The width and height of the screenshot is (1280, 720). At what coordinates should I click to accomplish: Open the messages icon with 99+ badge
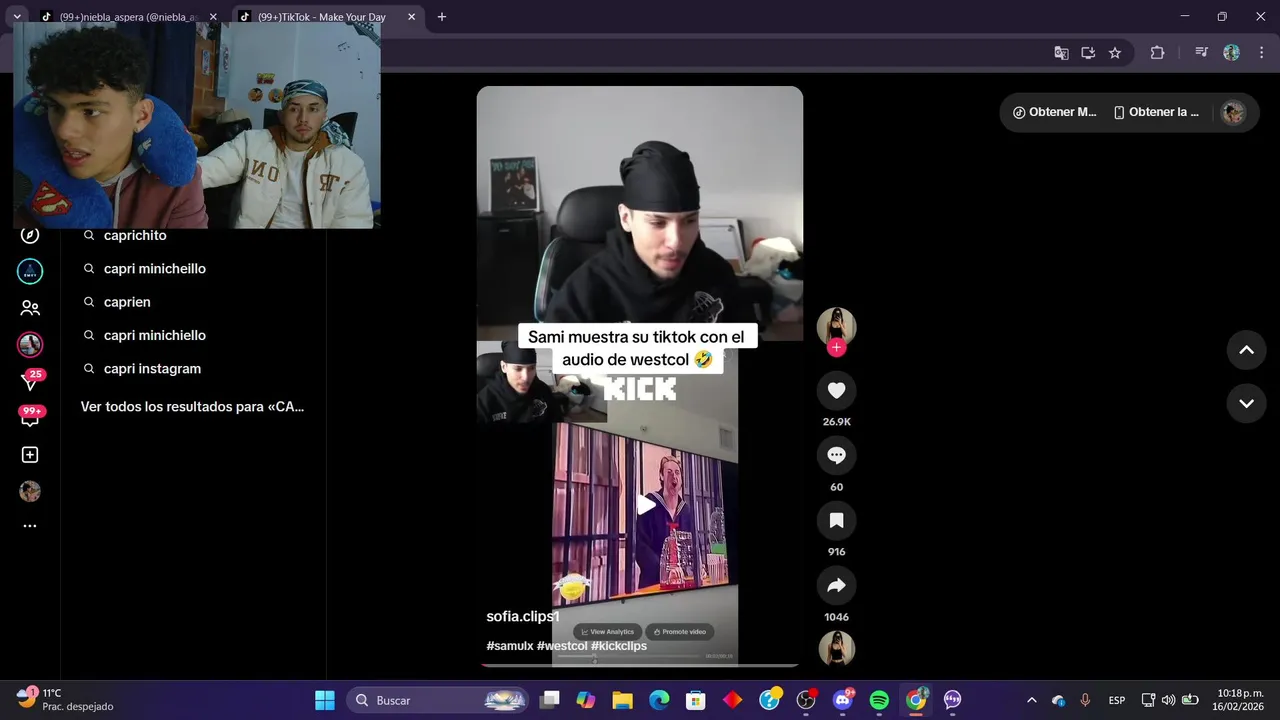[30, 418]
